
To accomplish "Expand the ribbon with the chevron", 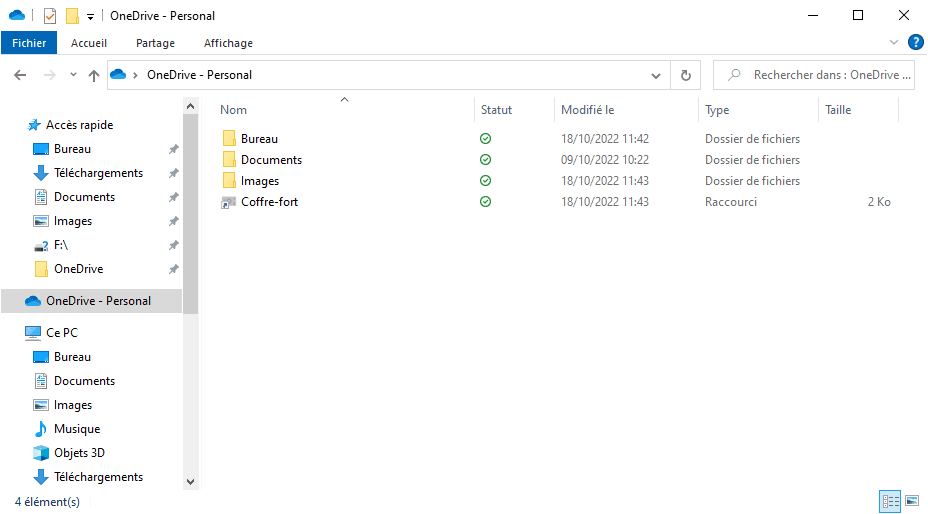I will click(x=894, y=43).
